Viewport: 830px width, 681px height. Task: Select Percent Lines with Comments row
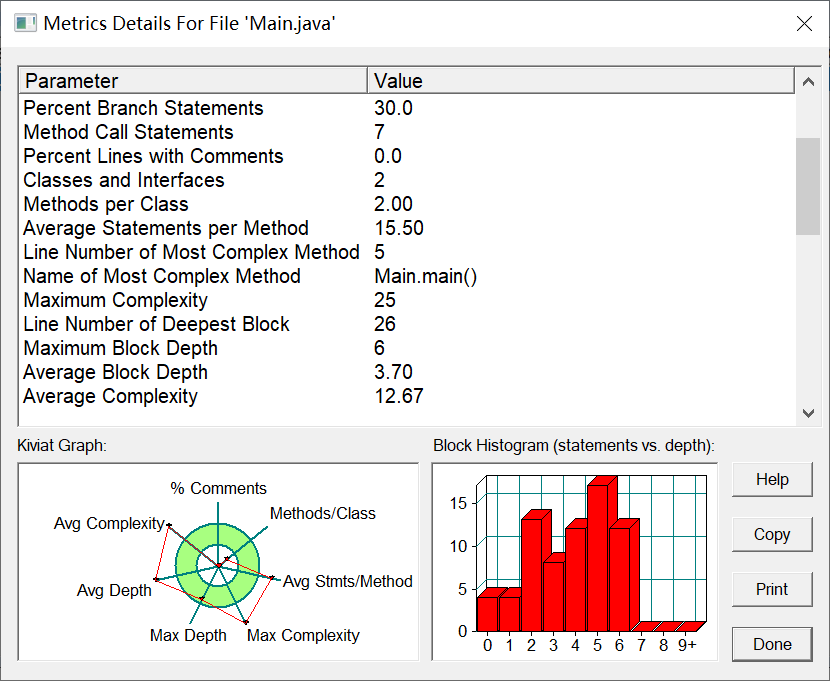(407, 156)
